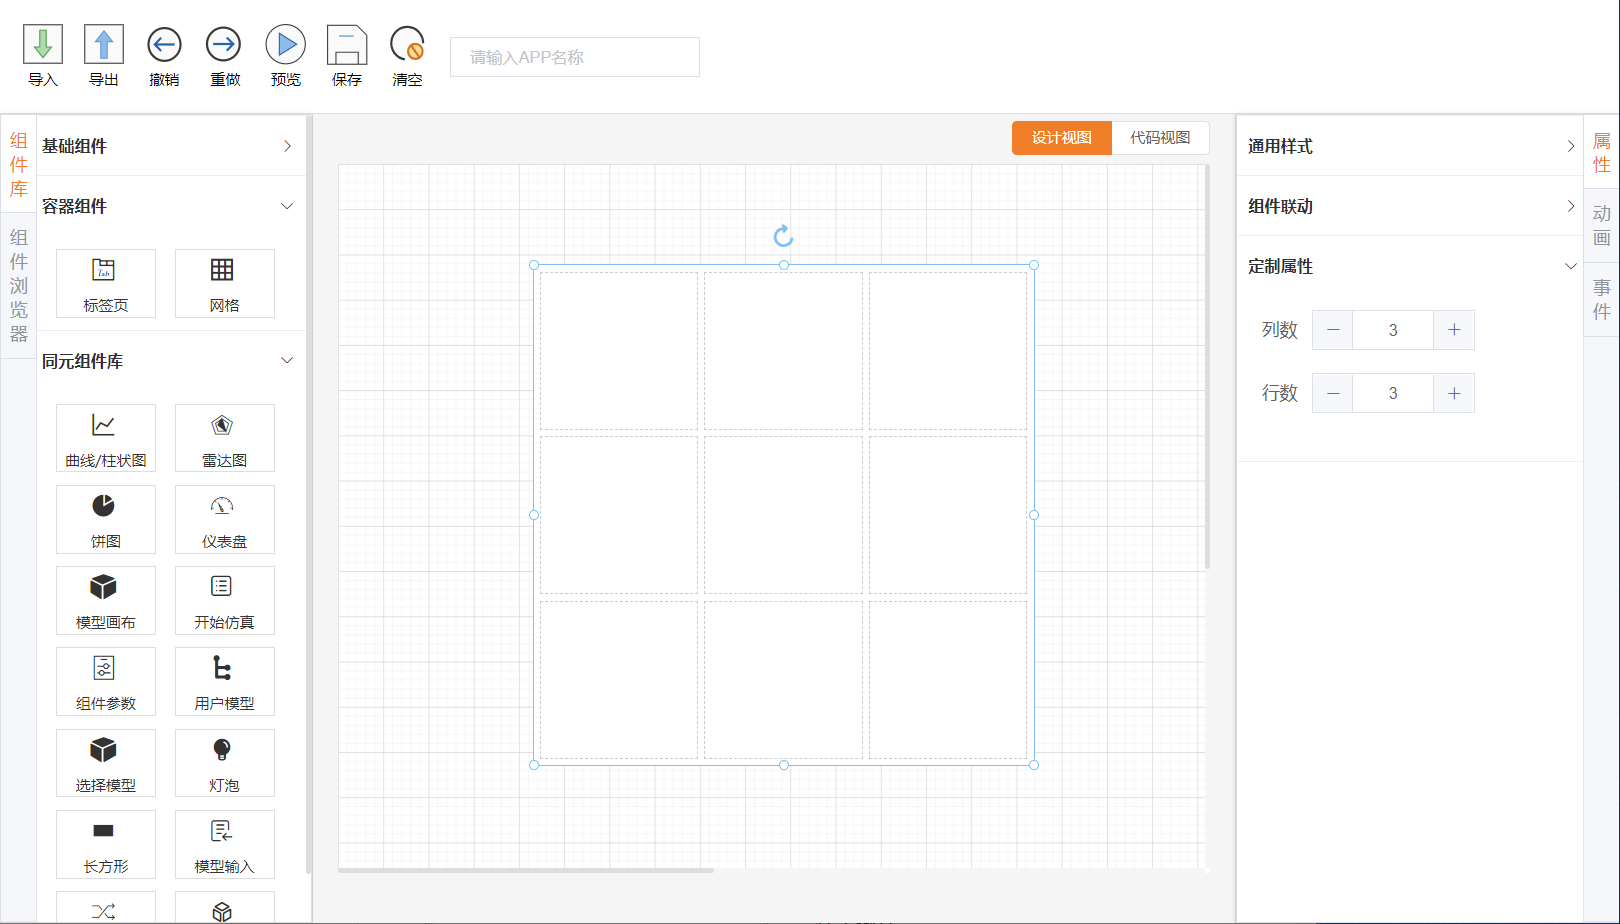Redo with the 重做 toolbar icon
The width and height of the screenshot is (1620, 924).
point(224,45)
